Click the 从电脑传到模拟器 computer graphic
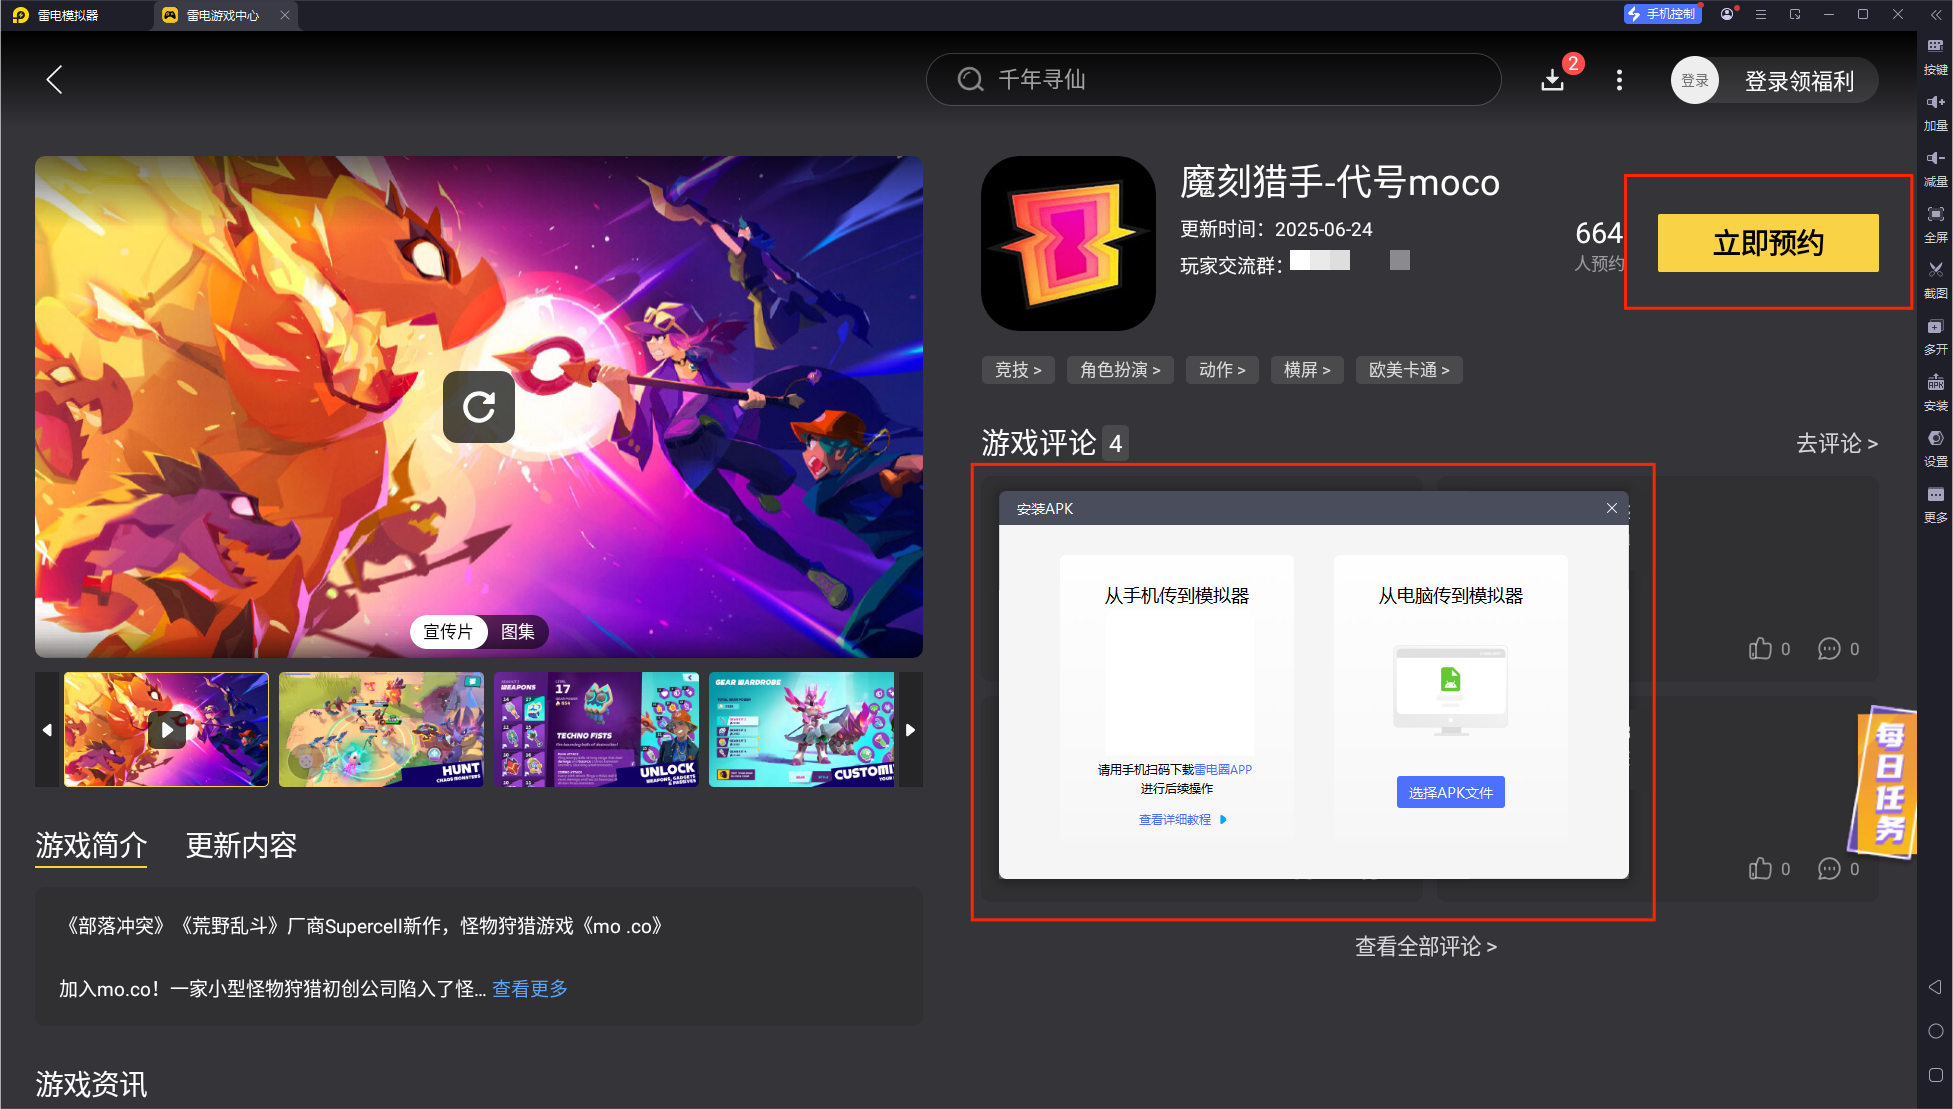This screenshot has height=1109, width=1953. 1450,690
